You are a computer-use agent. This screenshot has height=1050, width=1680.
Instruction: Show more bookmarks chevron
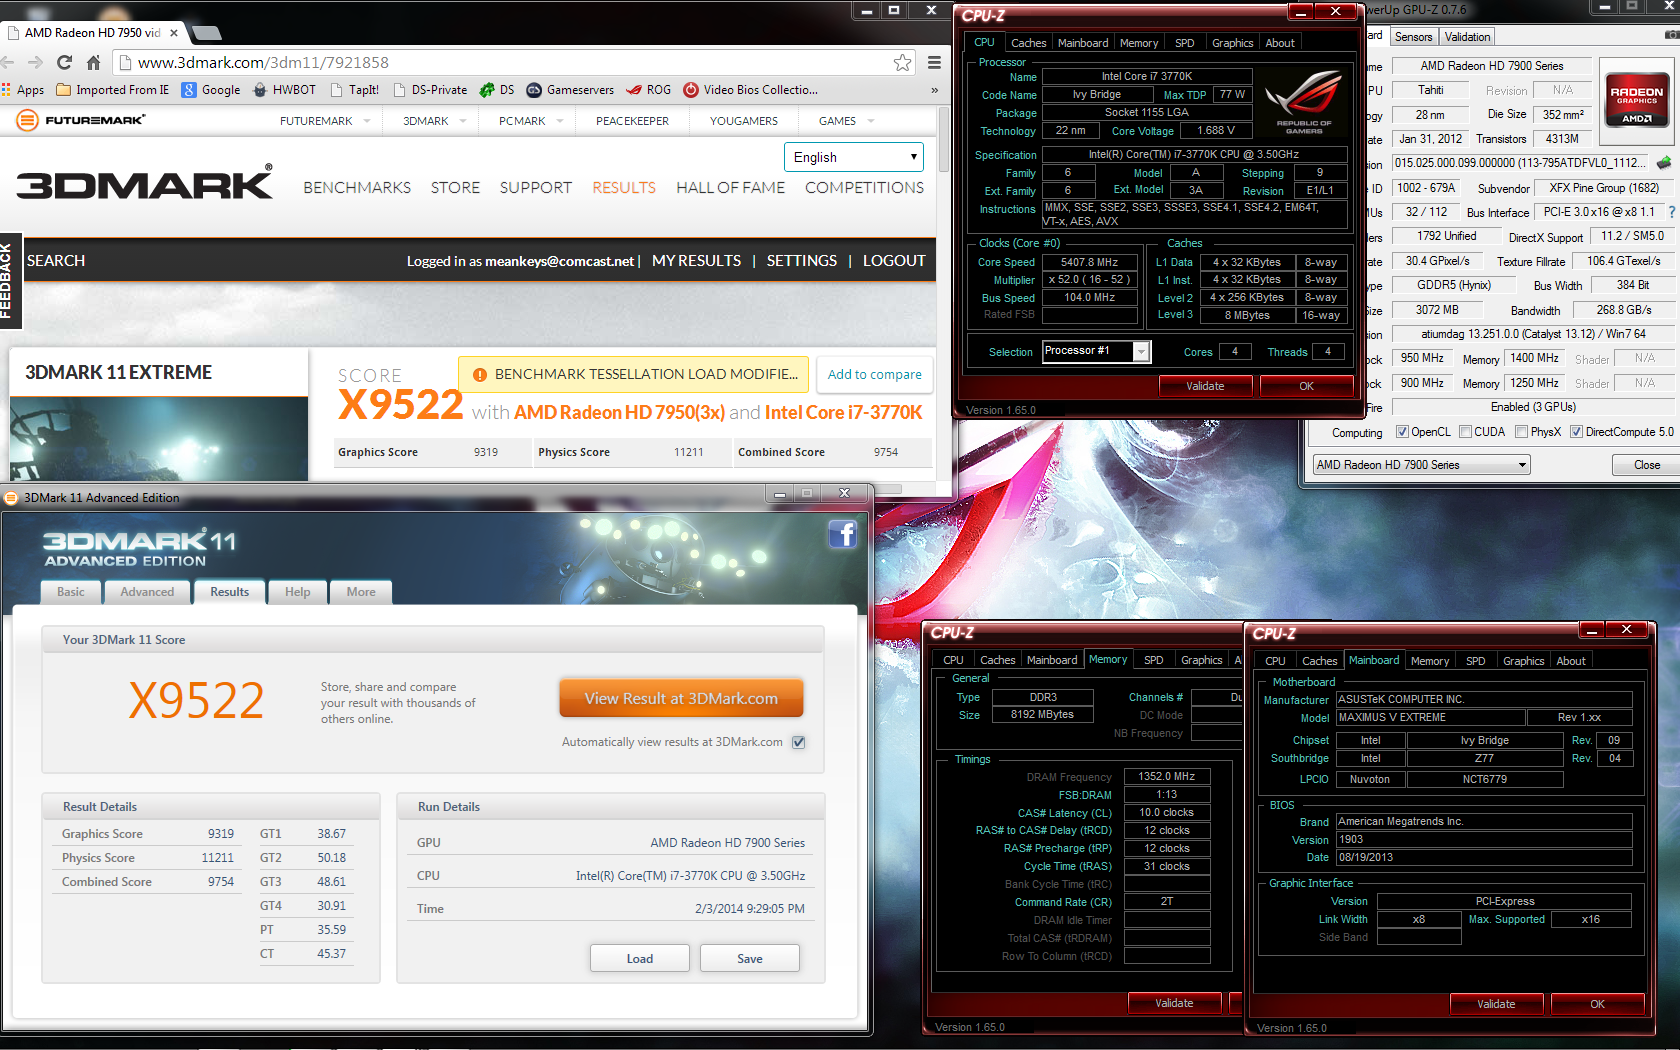tap(935, 90)
